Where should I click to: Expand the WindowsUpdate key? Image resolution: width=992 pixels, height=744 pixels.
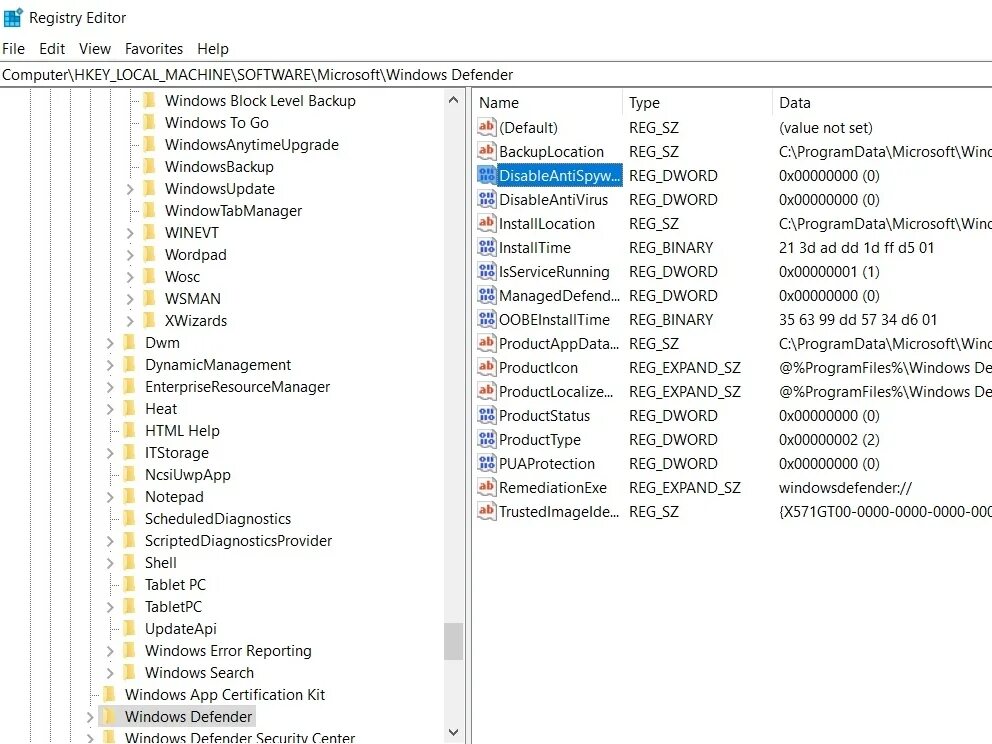[130, 189]
